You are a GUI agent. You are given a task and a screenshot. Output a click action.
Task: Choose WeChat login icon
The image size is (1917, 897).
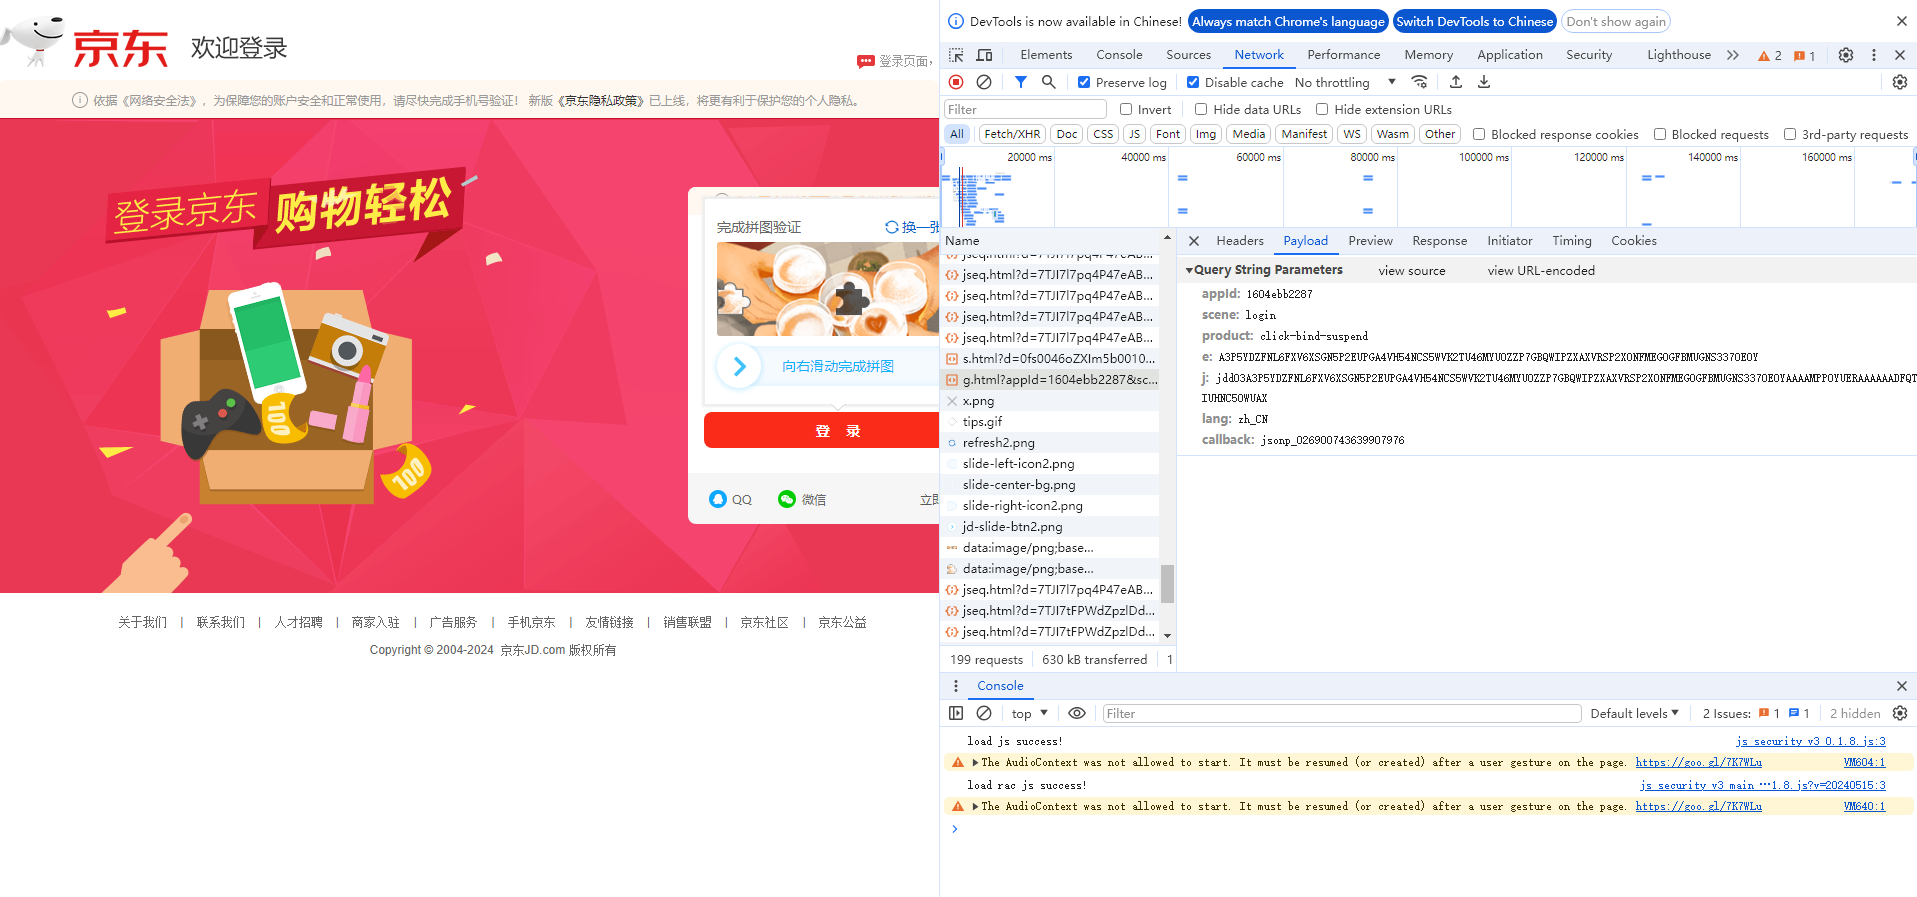click(787, 499)
